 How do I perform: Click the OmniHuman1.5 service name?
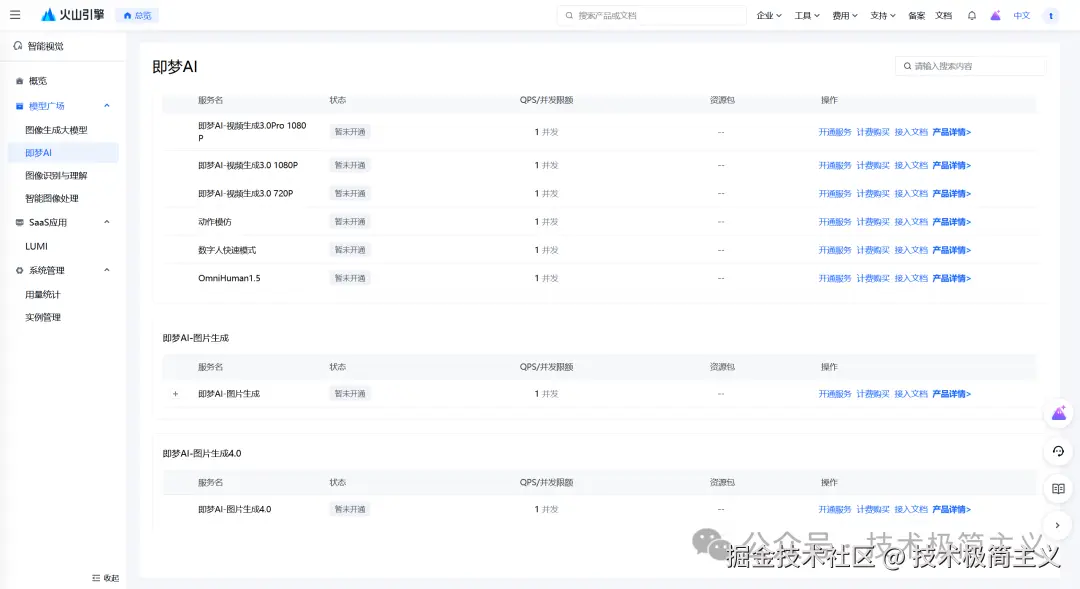pos(229,278)
